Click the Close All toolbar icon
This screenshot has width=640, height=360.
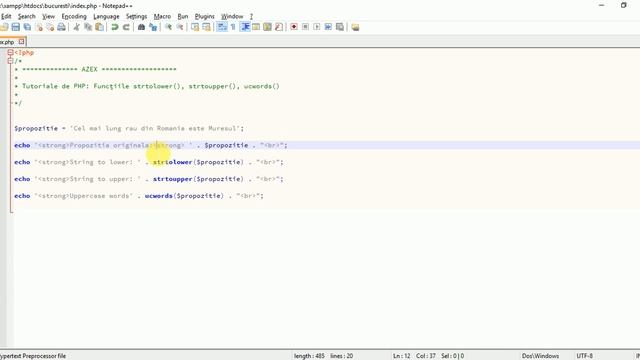click(x=50, y=27)
